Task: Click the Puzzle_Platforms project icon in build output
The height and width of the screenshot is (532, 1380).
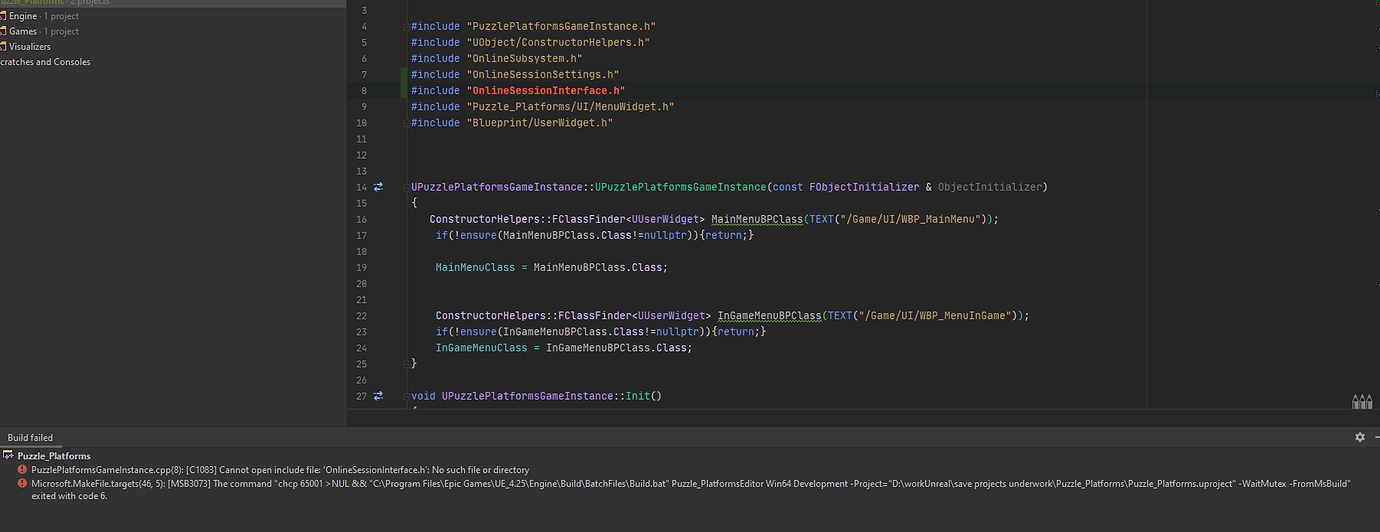Action: 8,456
